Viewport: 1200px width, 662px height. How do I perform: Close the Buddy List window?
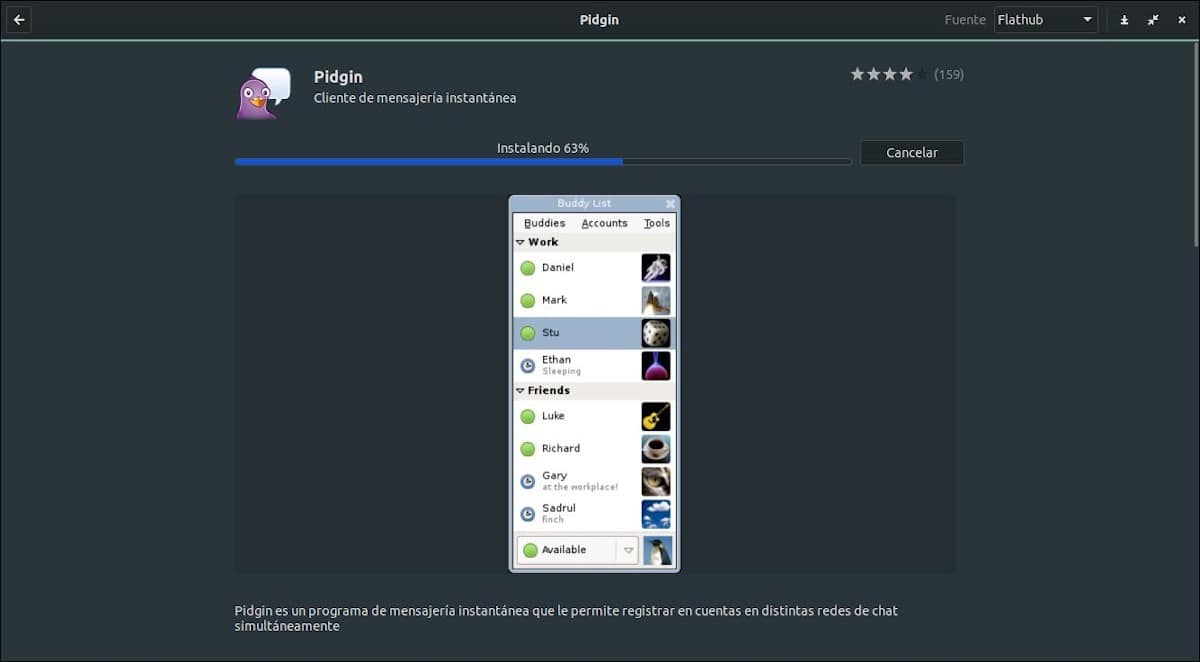coord(670,204)
